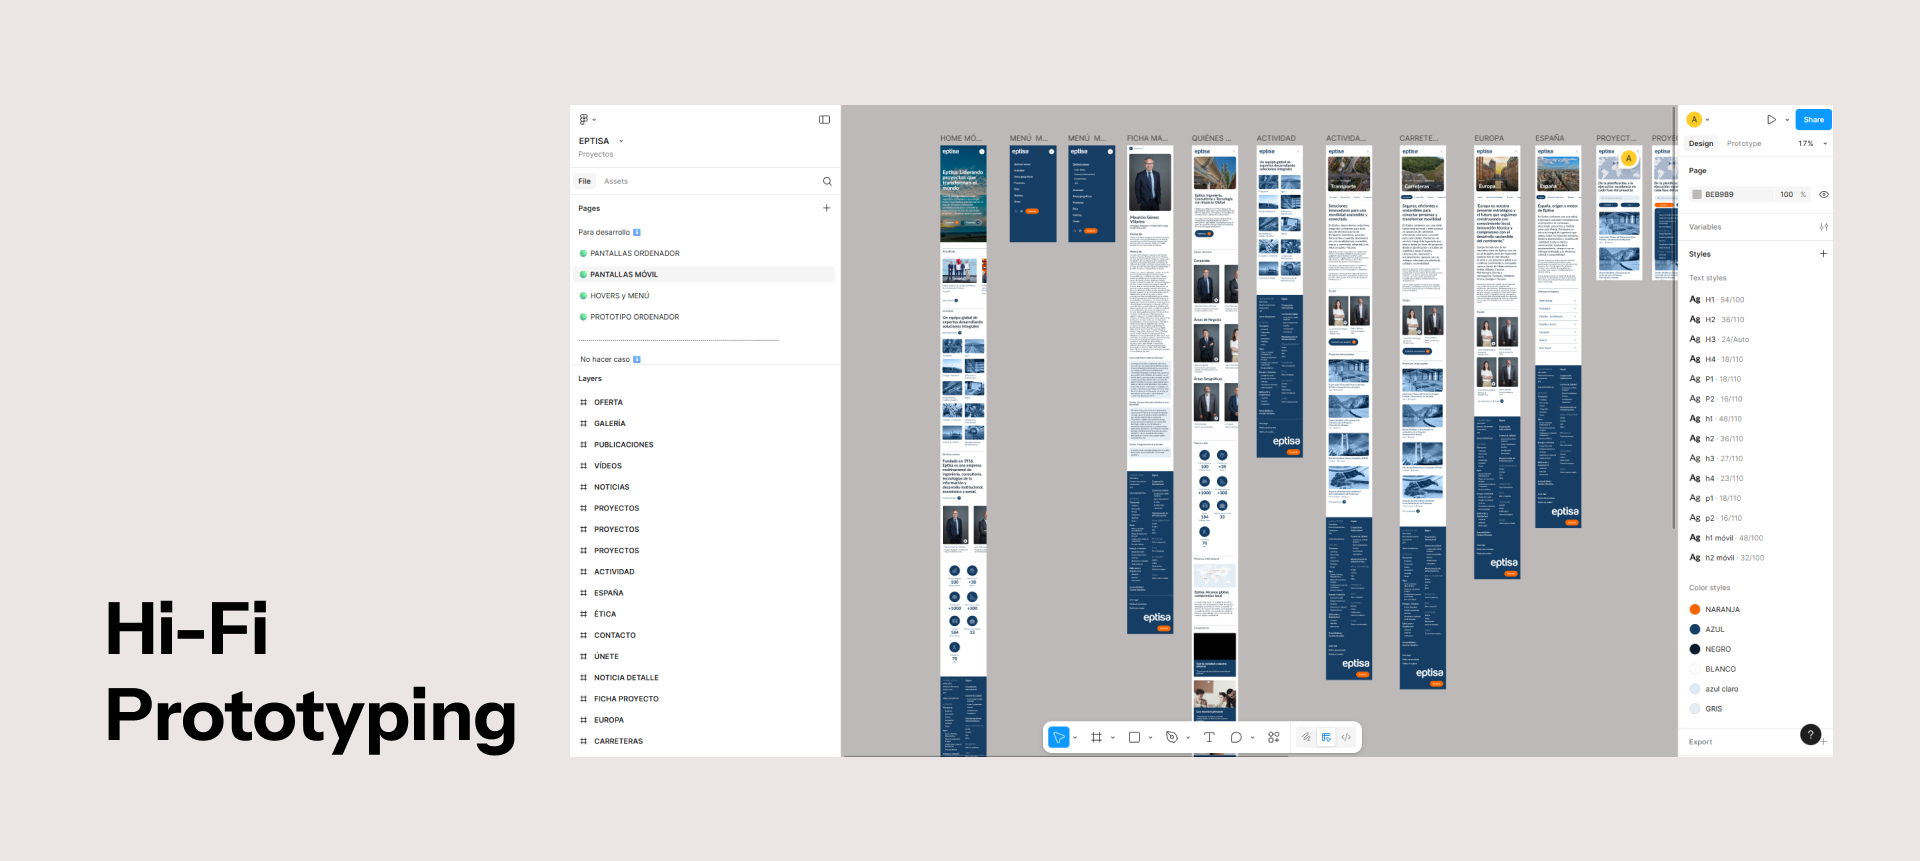Collapse the left sidebar with the panel toggle

click(825, 120)
